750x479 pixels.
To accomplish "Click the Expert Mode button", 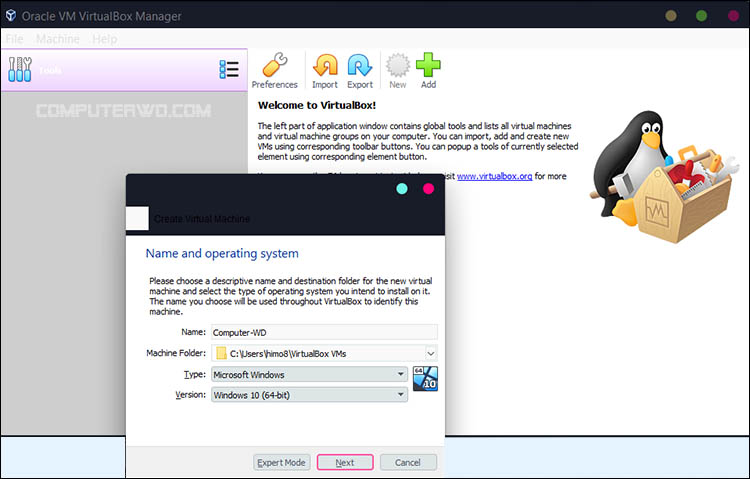I will click(282, 462).
